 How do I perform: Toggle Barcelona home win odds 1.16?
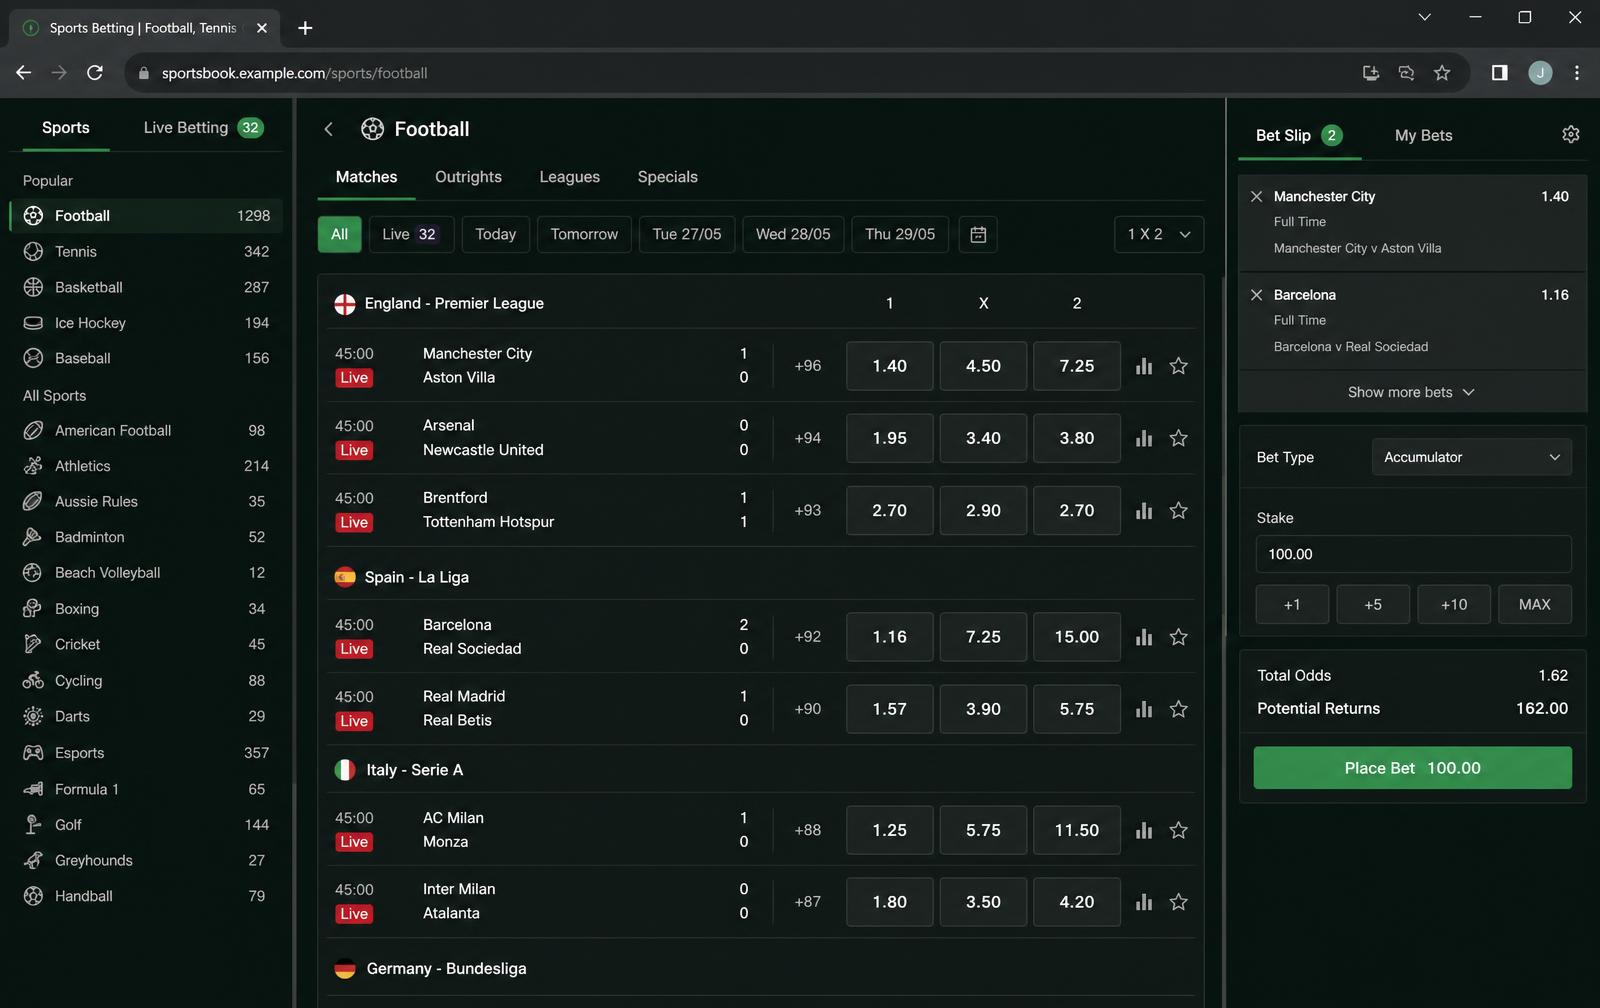click(x=889, y=637)
